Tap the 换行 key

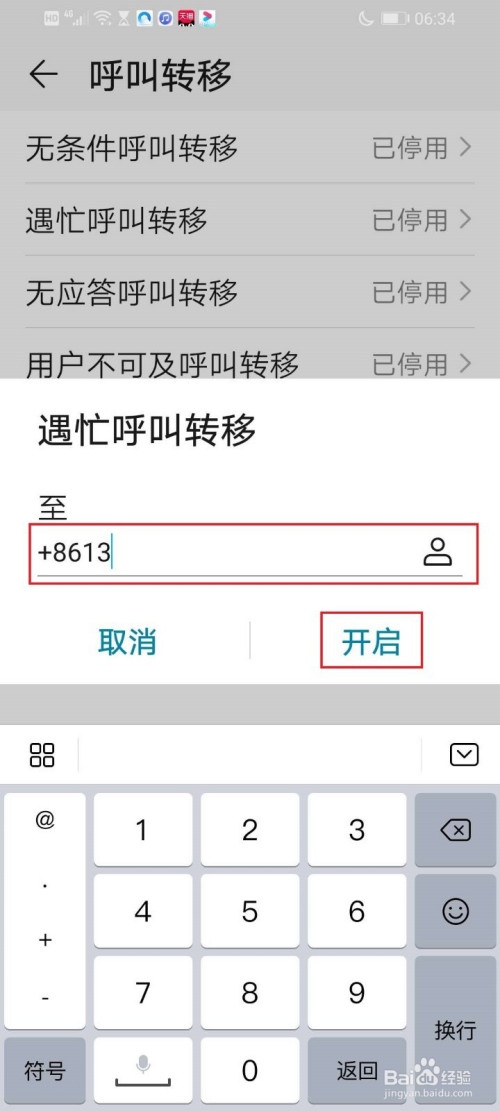(455, 1029)
